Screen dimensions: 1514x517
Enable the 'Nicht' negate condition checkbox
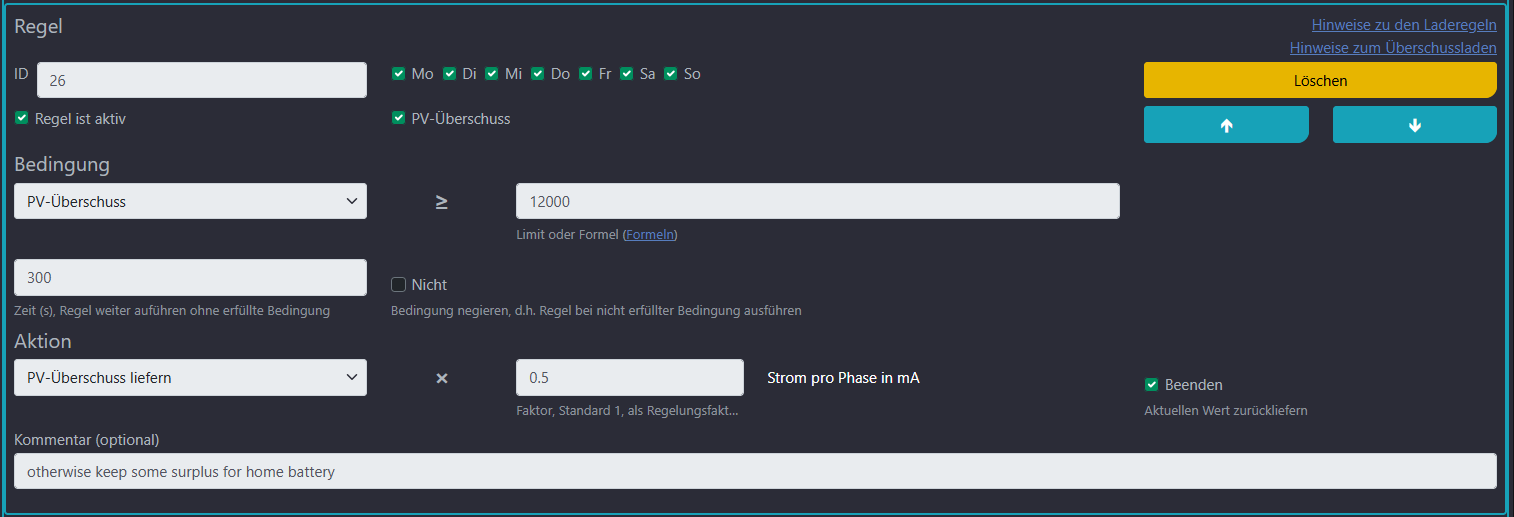tap(399, 285)
